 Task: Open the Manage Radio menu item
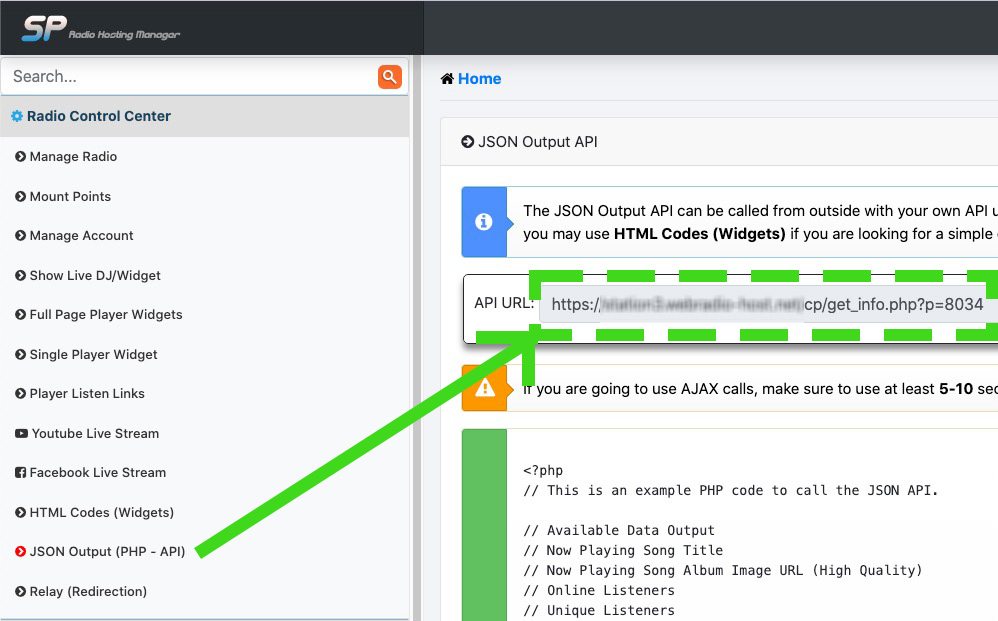click(73, 157)
